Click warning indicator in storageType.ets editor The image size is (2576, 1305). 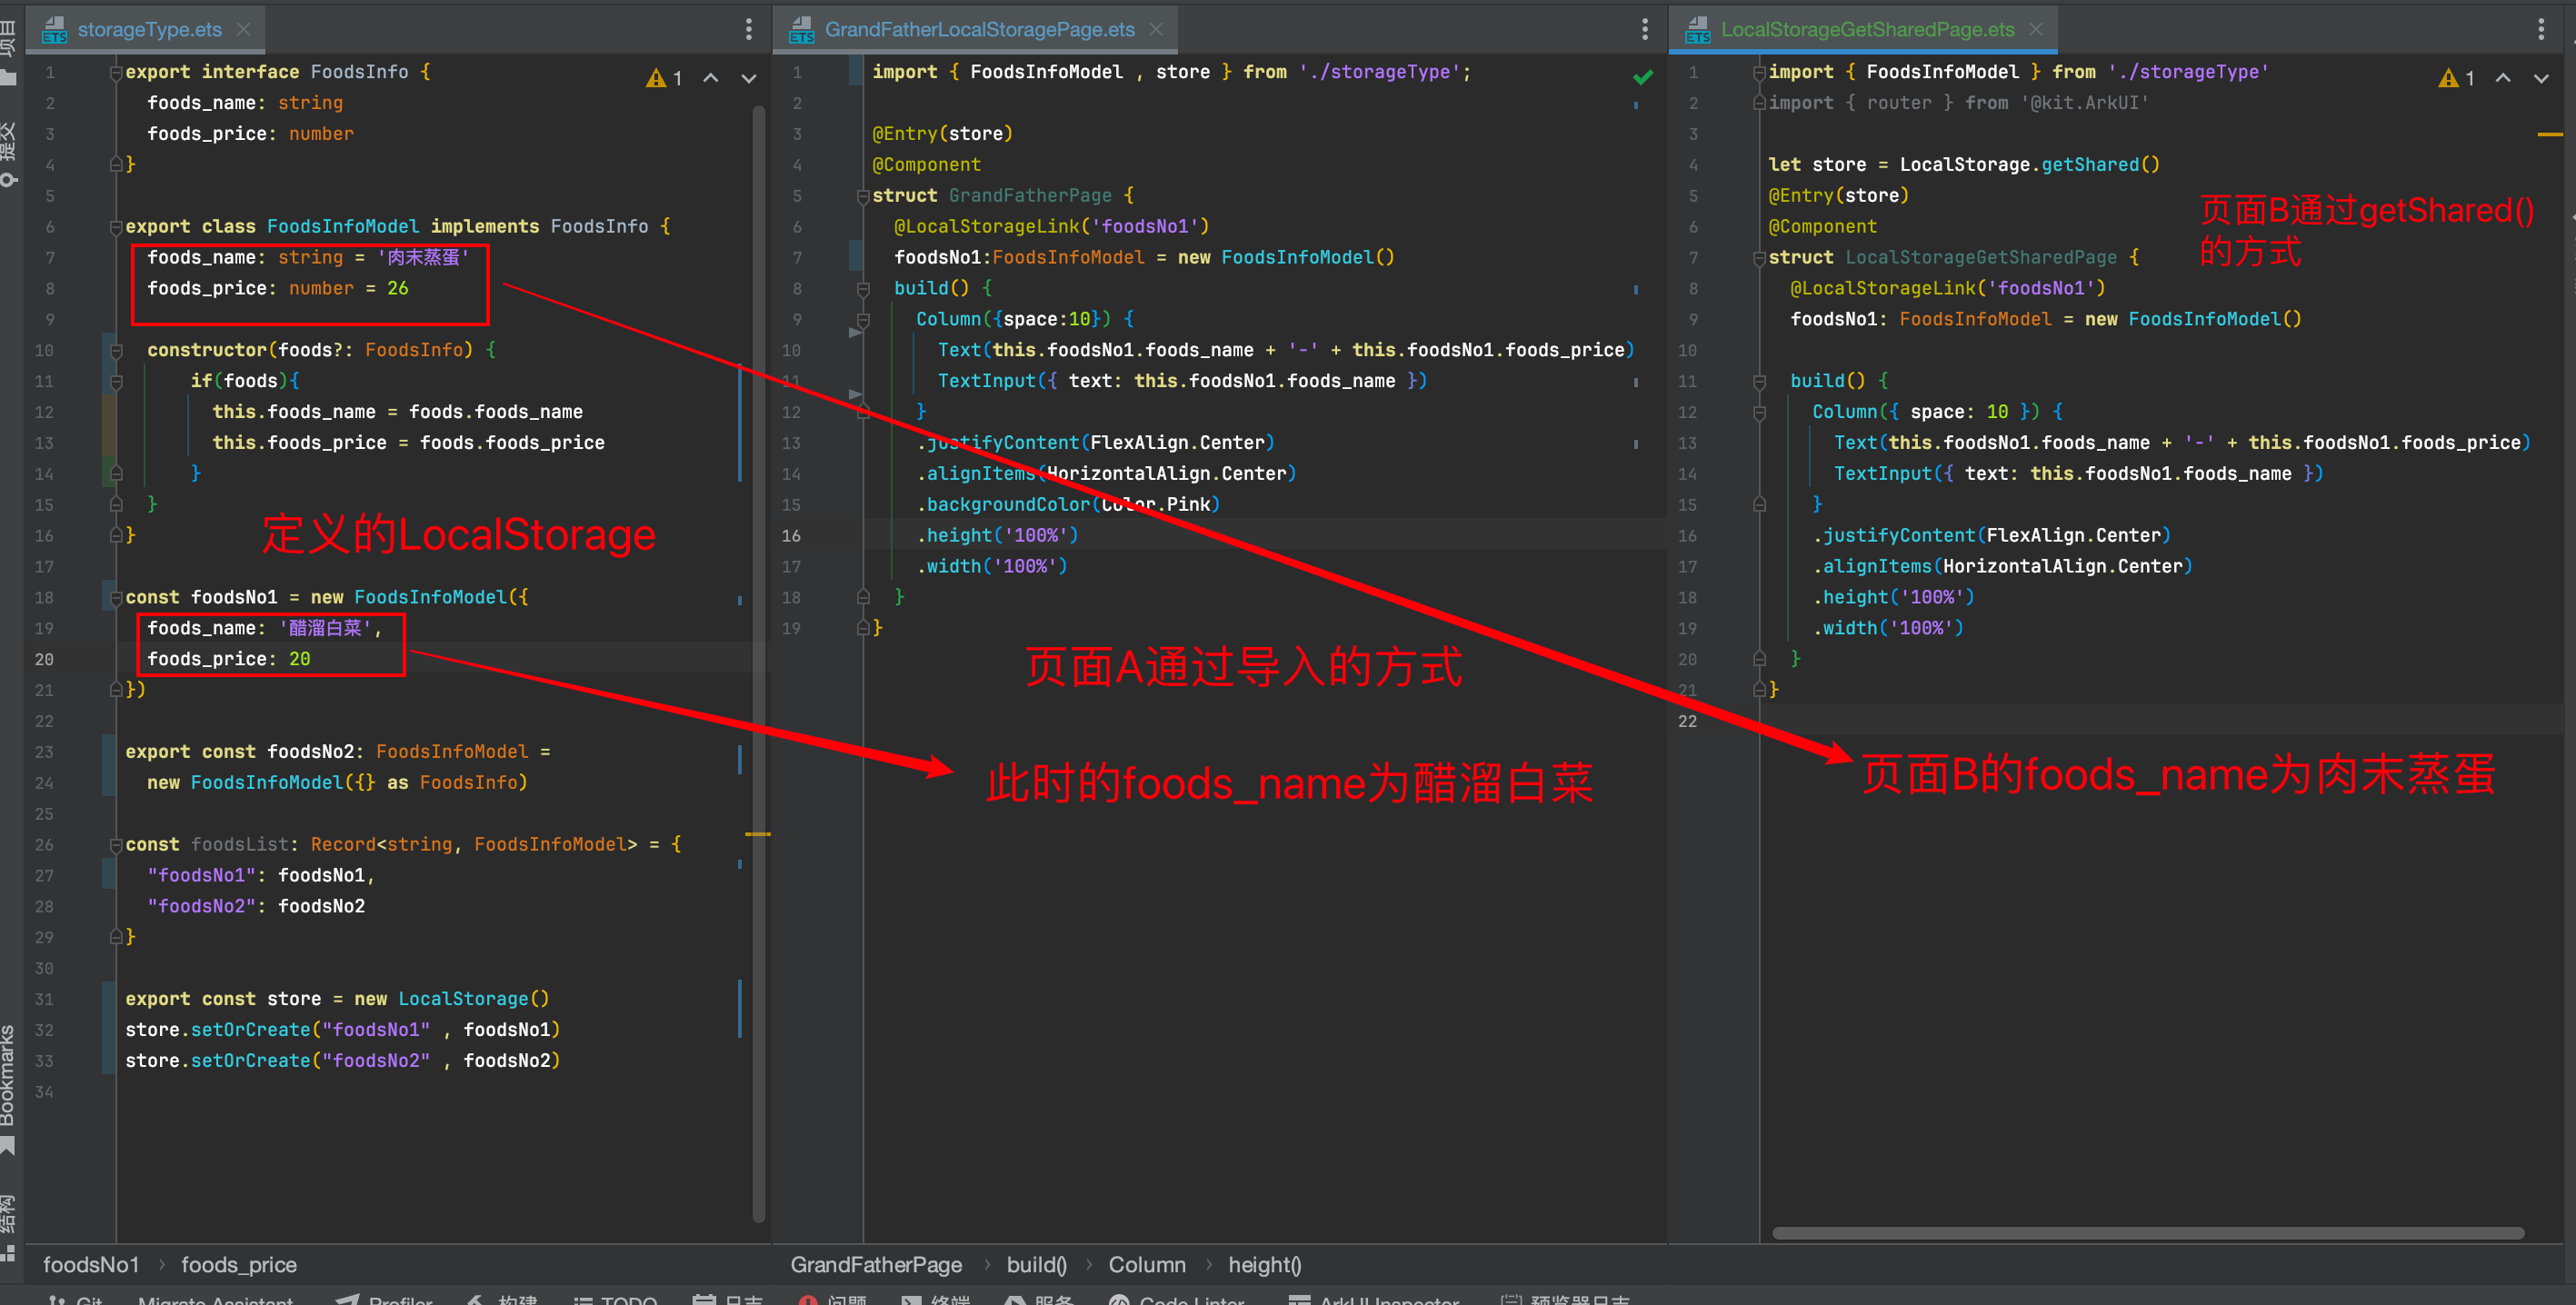click(x=664, y=78)
